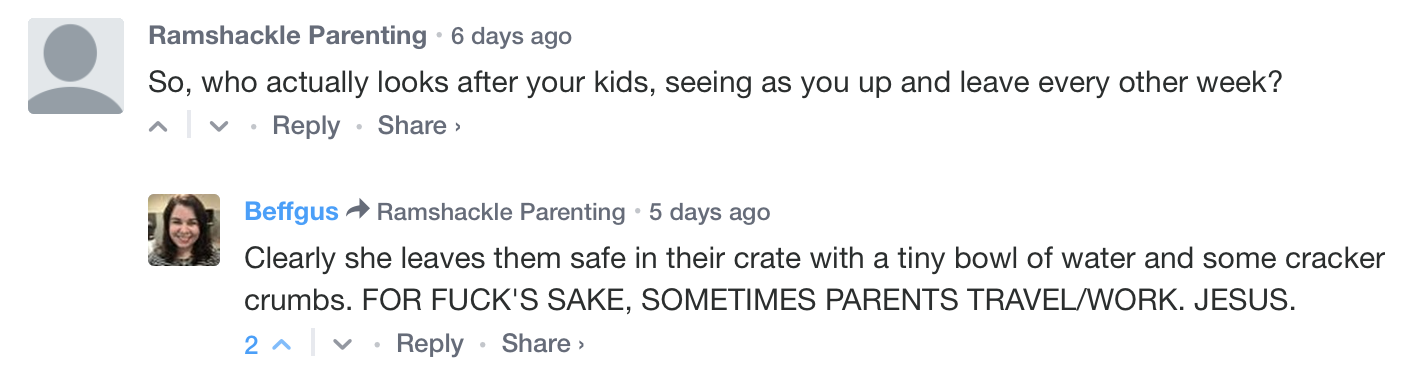Viewport: 1410px width, 390px height.
Task: Click Ramshackle Parenting's question text
Action: pos(715,83)
